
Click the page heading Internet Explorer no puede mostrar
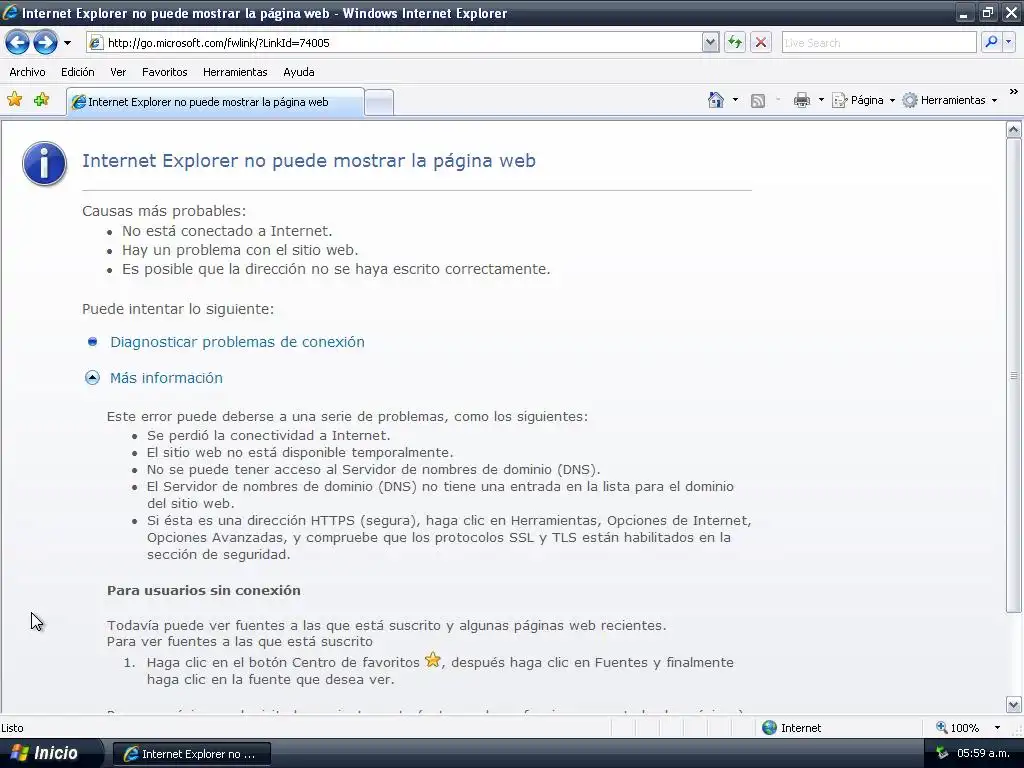click(x=309, y=161)
